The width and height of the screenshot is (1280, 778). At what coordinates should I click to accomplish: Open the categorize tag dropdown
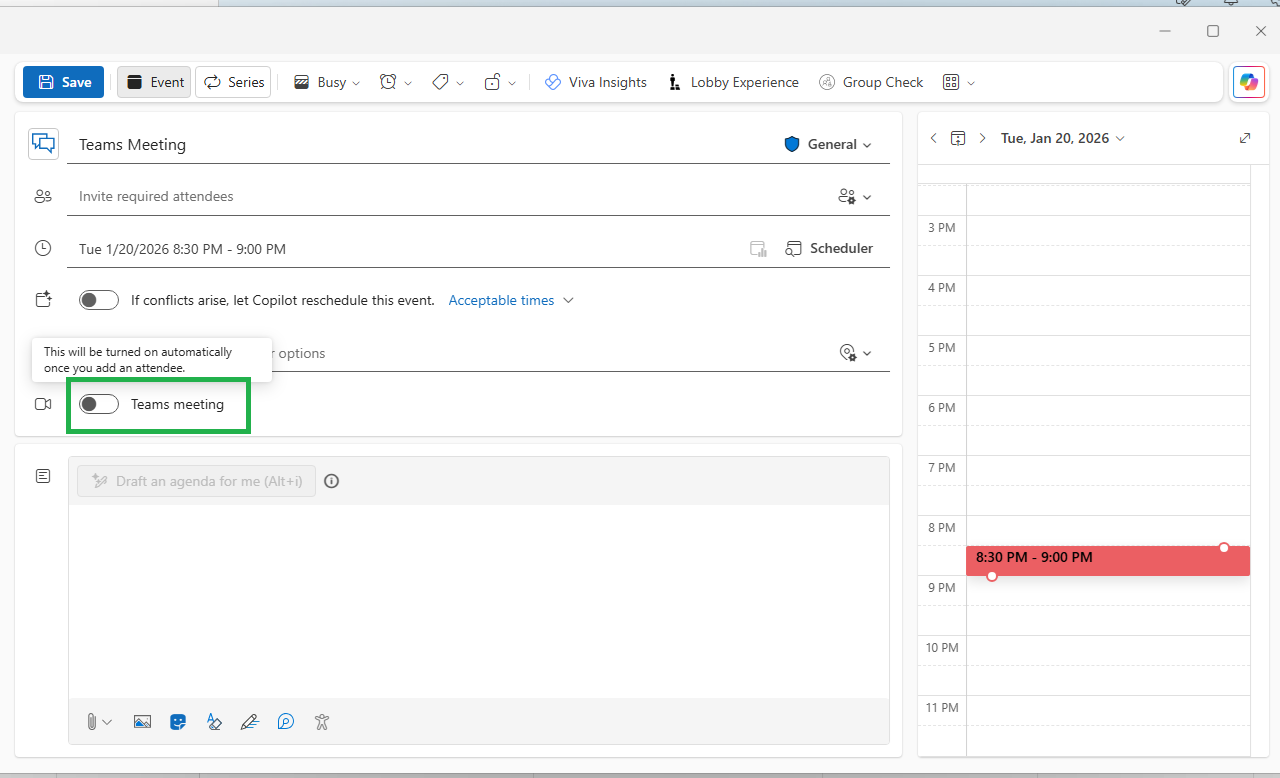tap(448, 82)
